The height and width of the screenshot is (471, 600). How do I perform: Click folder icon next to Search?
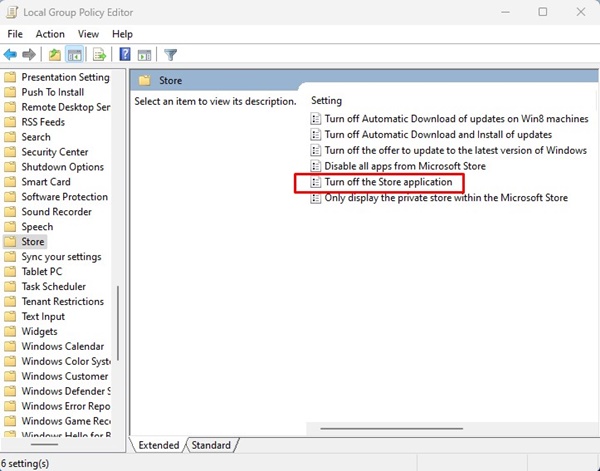pyautogui.click(x=10, y=137)
